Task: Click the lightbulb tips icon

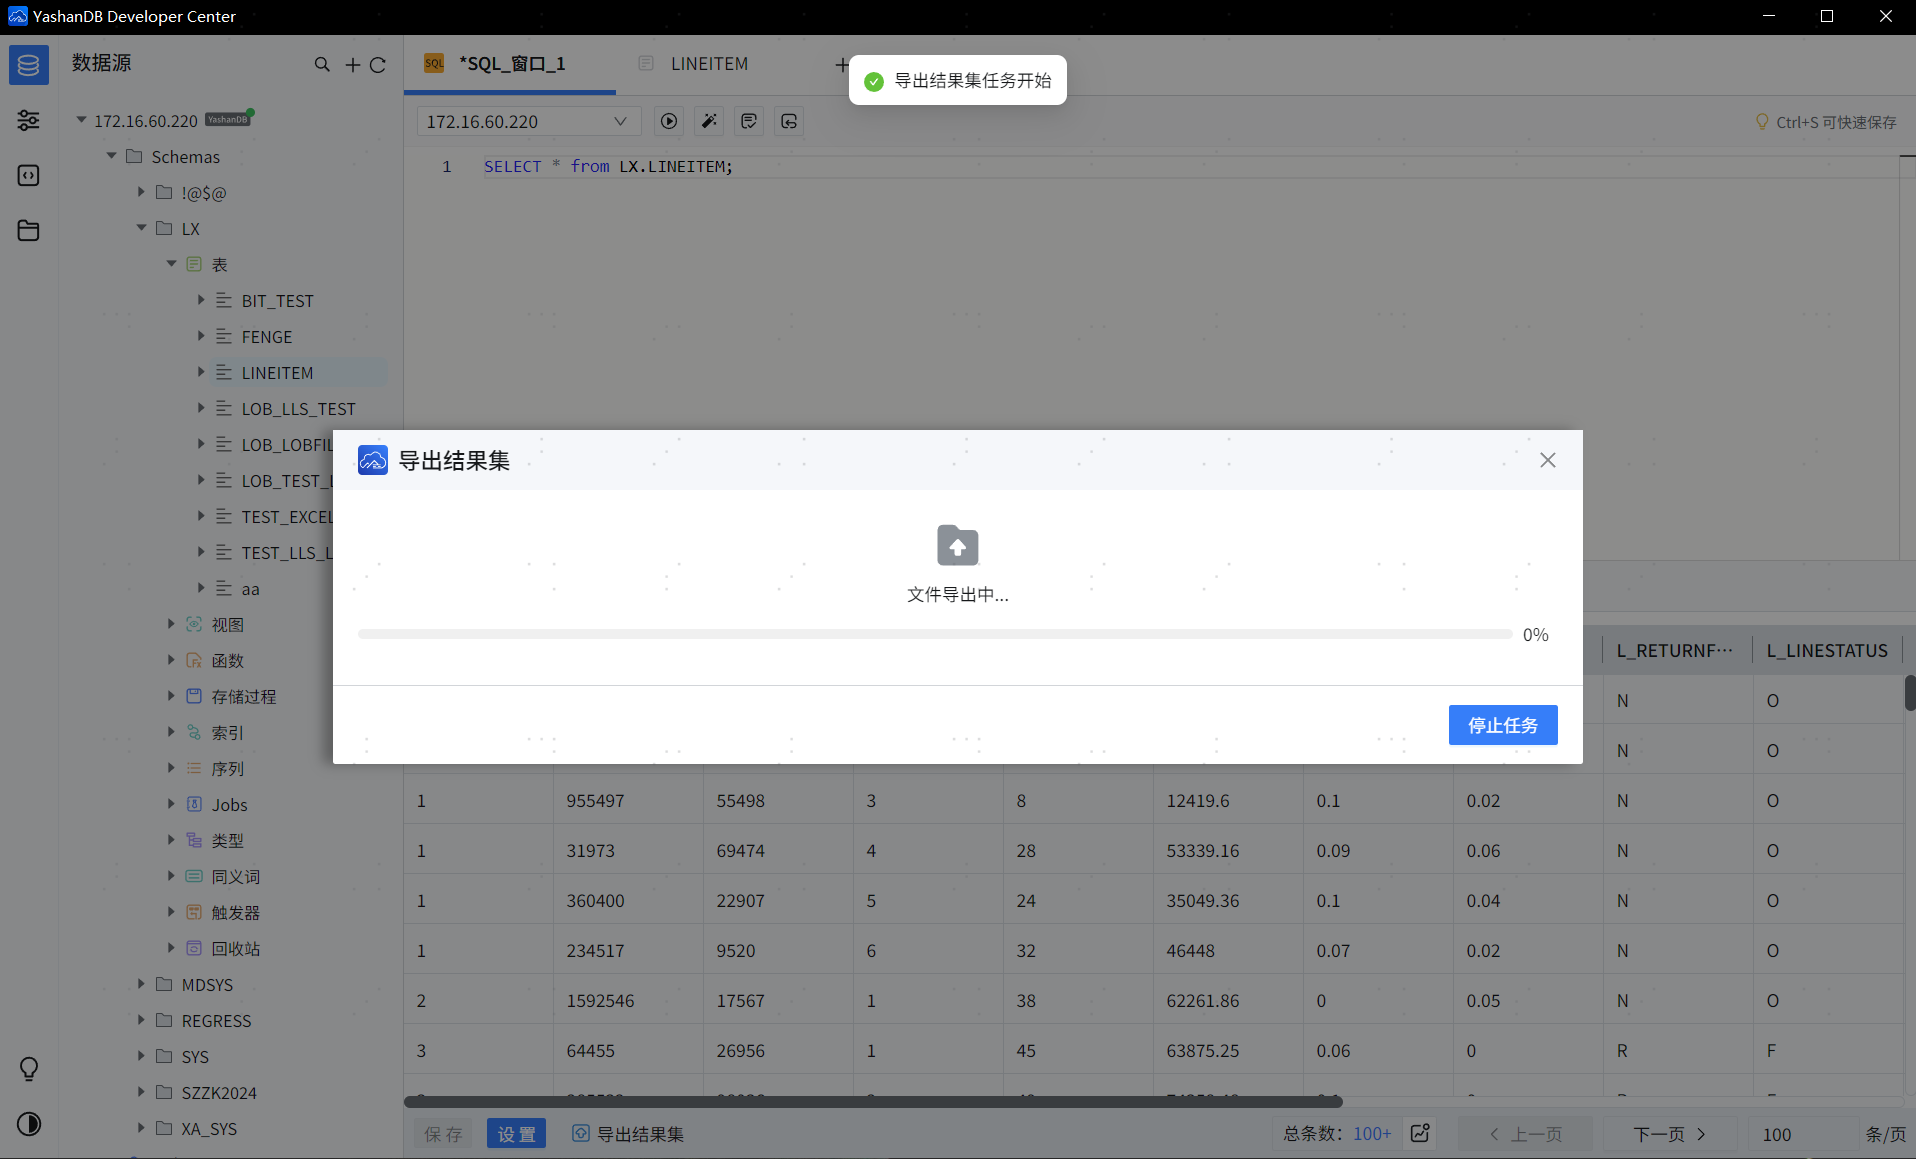Action: click(x=29, y=1069)
